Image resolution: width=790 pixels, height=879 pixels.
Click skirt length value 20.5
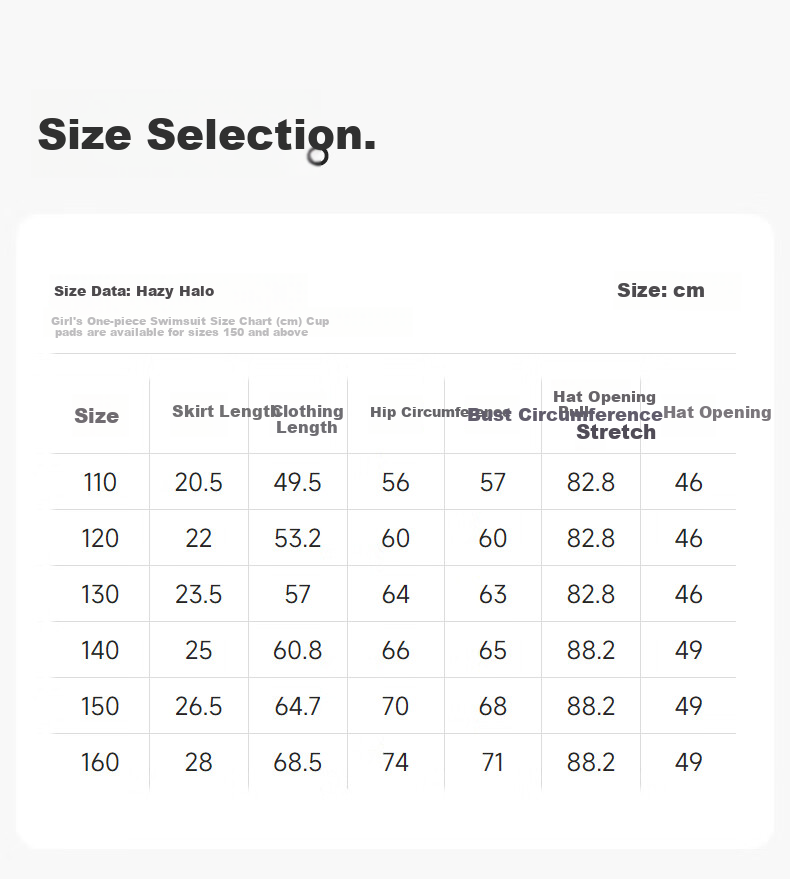pyautogui.click(x=198, y=482)
